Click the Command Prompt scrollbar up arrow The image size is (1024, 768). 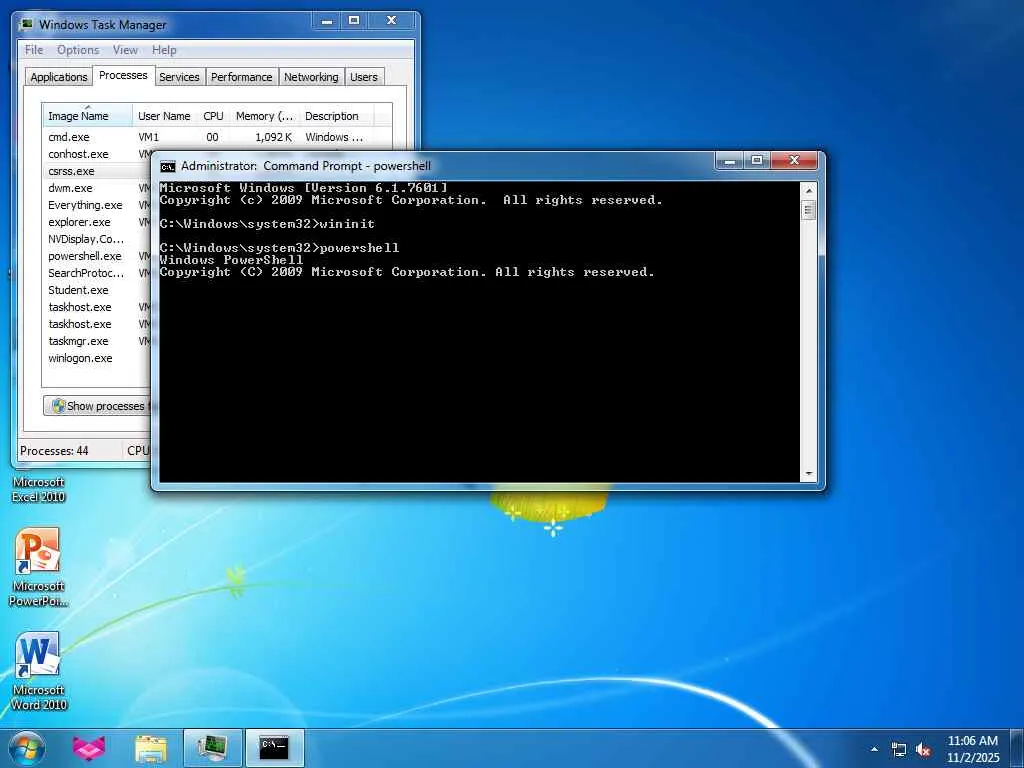point(808,191)
